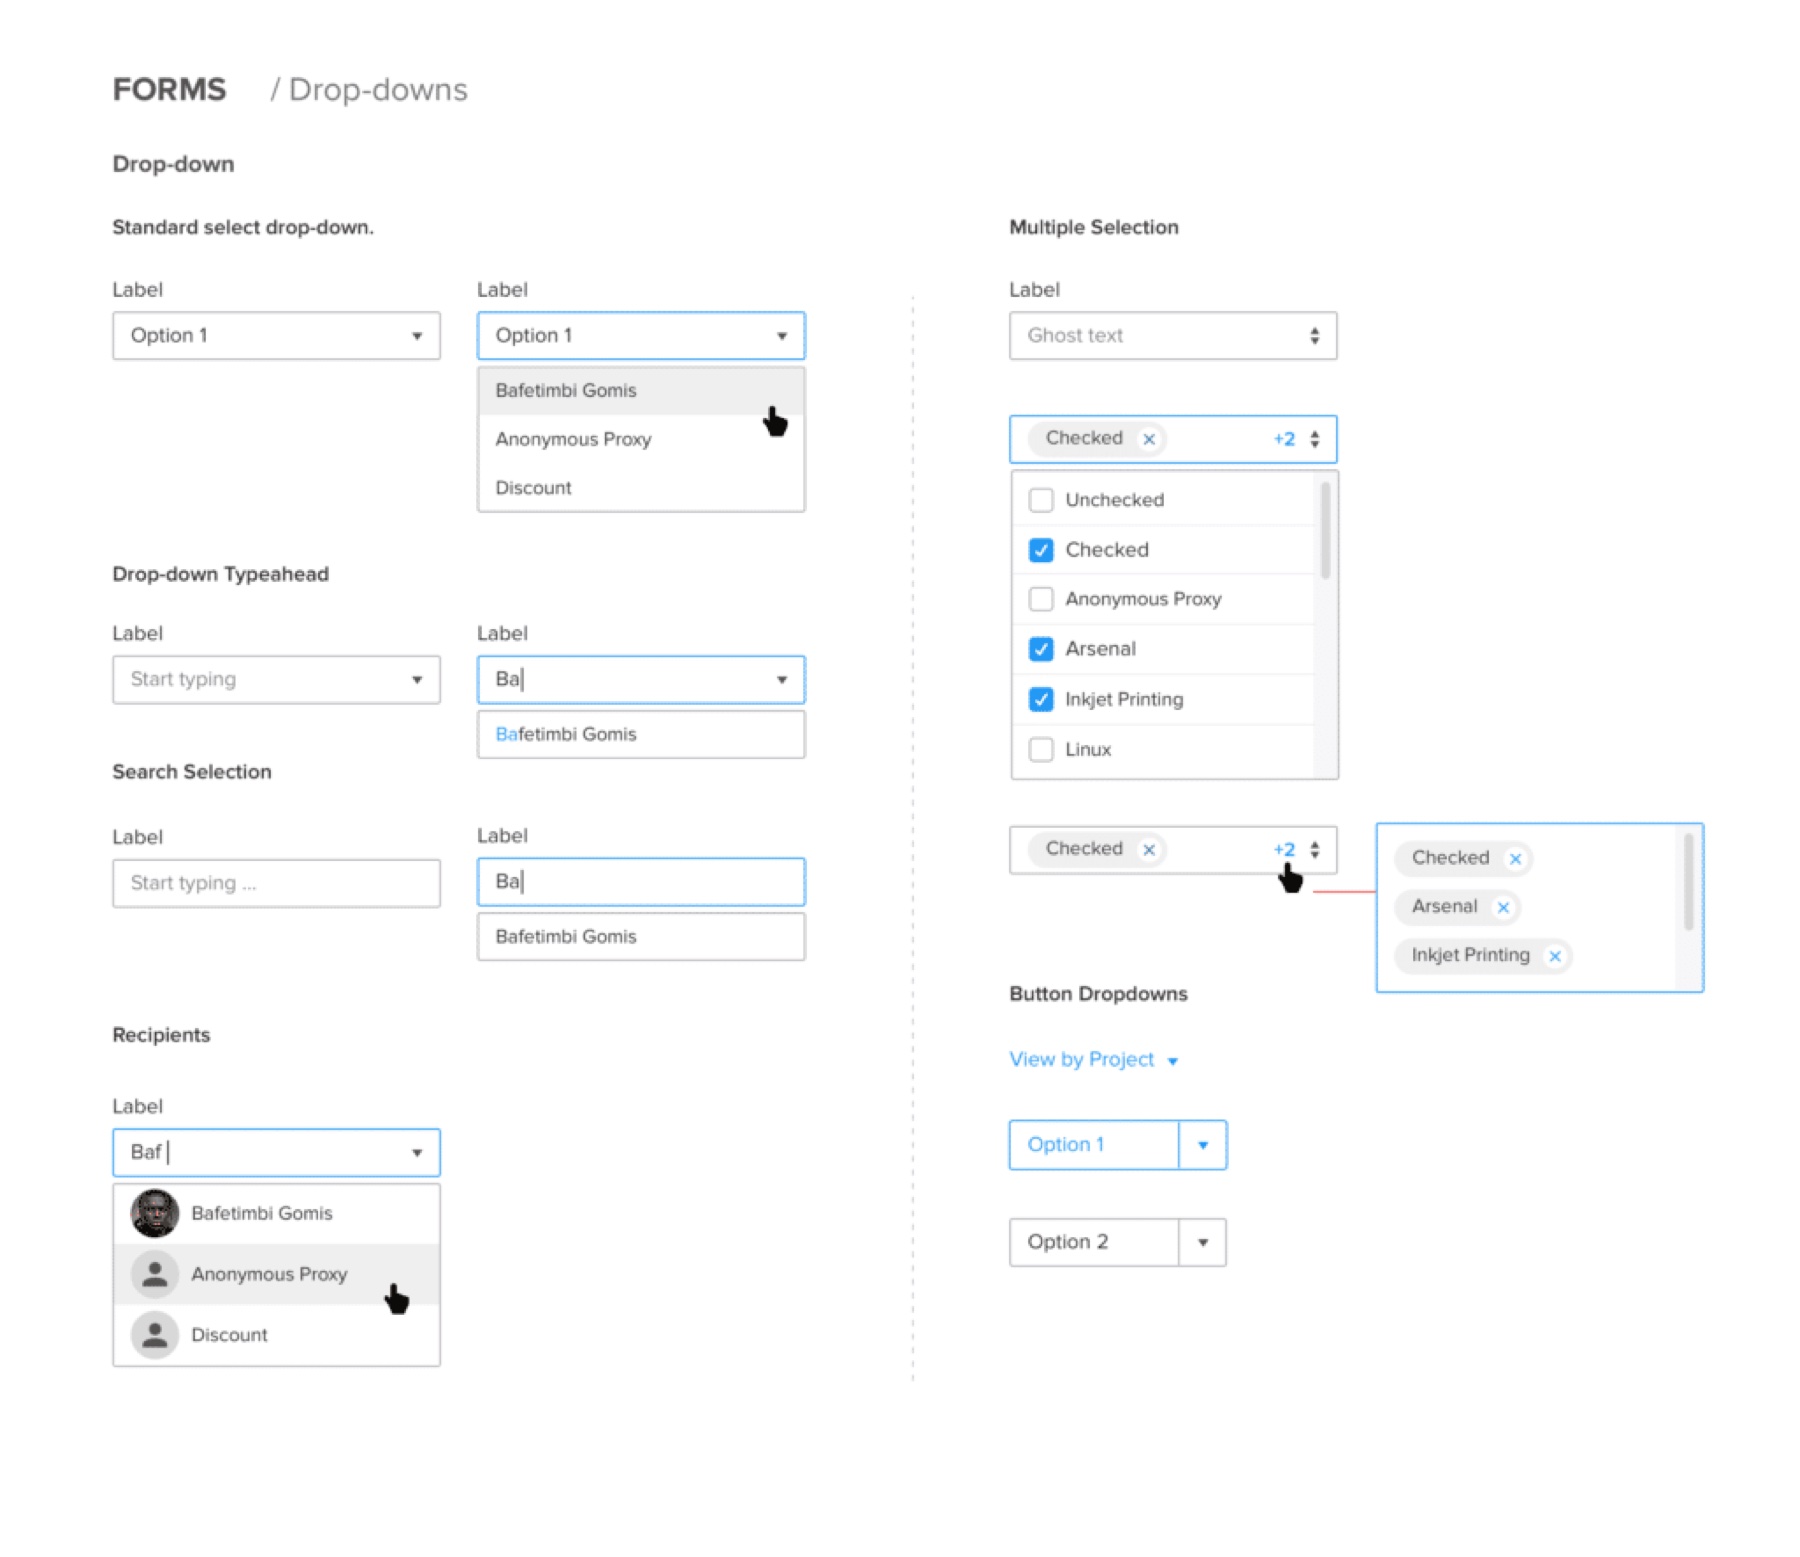Screen dimensions: 1800x1557
Task: Choose Discount in the standard select list
Action: tap(641, 488)
